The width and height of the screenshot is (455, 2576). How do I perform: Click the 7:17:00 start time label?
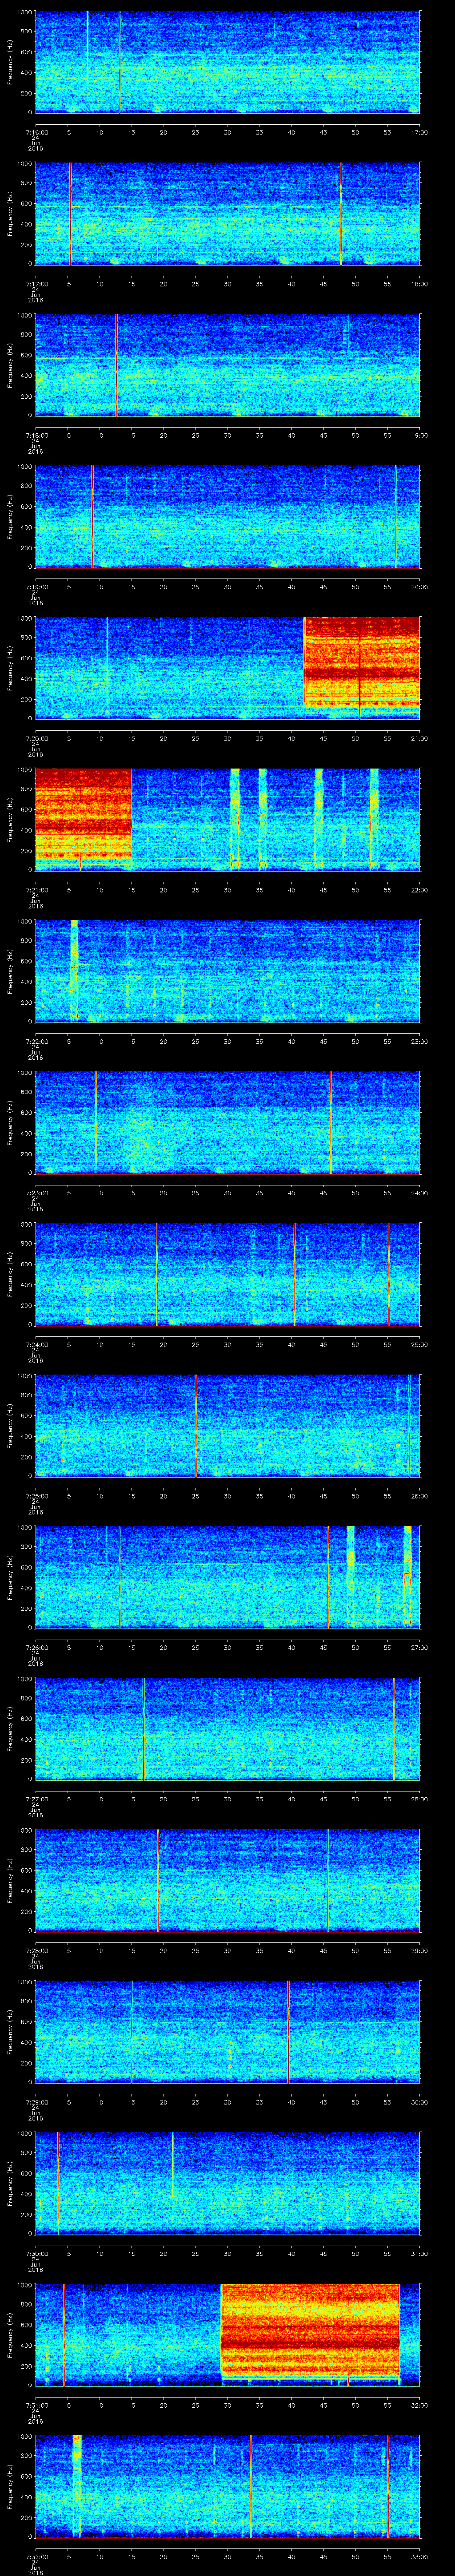(36, 284)
